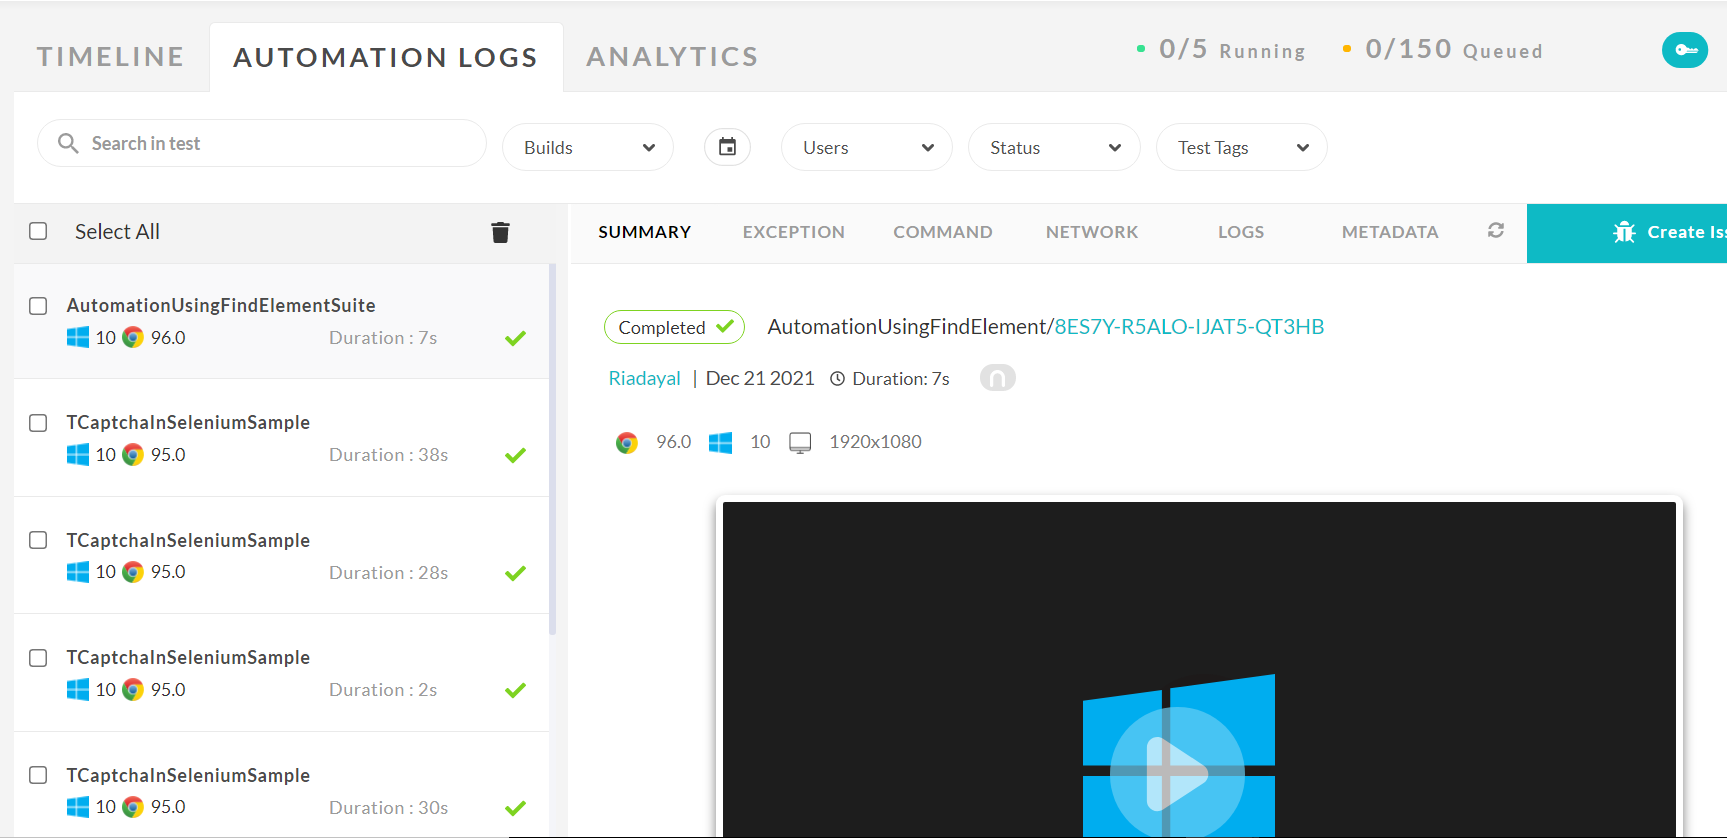Show the Summary tab
The image size is (1727, 838).
click(x=645, y=232)
